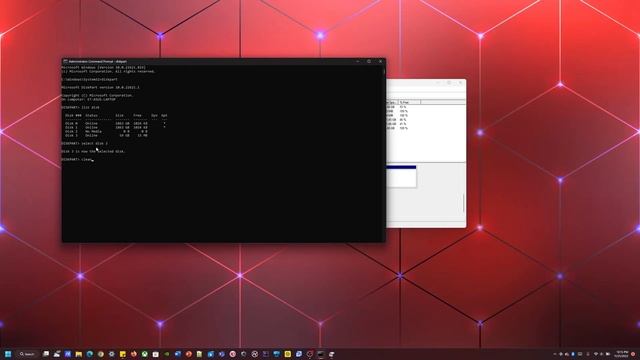This screenshot has width=640, height=360.
Task: Minimize the Command Prompt window
Action: pyautogui.click(x=358, y=61)
